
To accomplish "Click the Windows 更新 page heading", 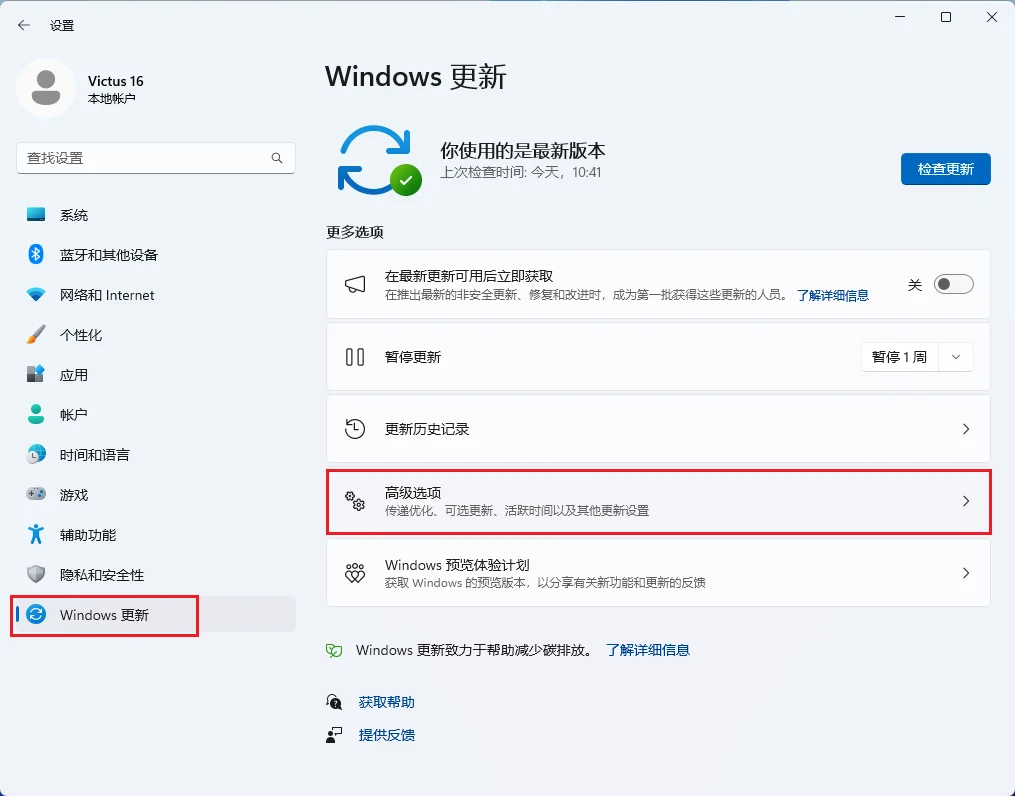I will [x=416, y=76].
